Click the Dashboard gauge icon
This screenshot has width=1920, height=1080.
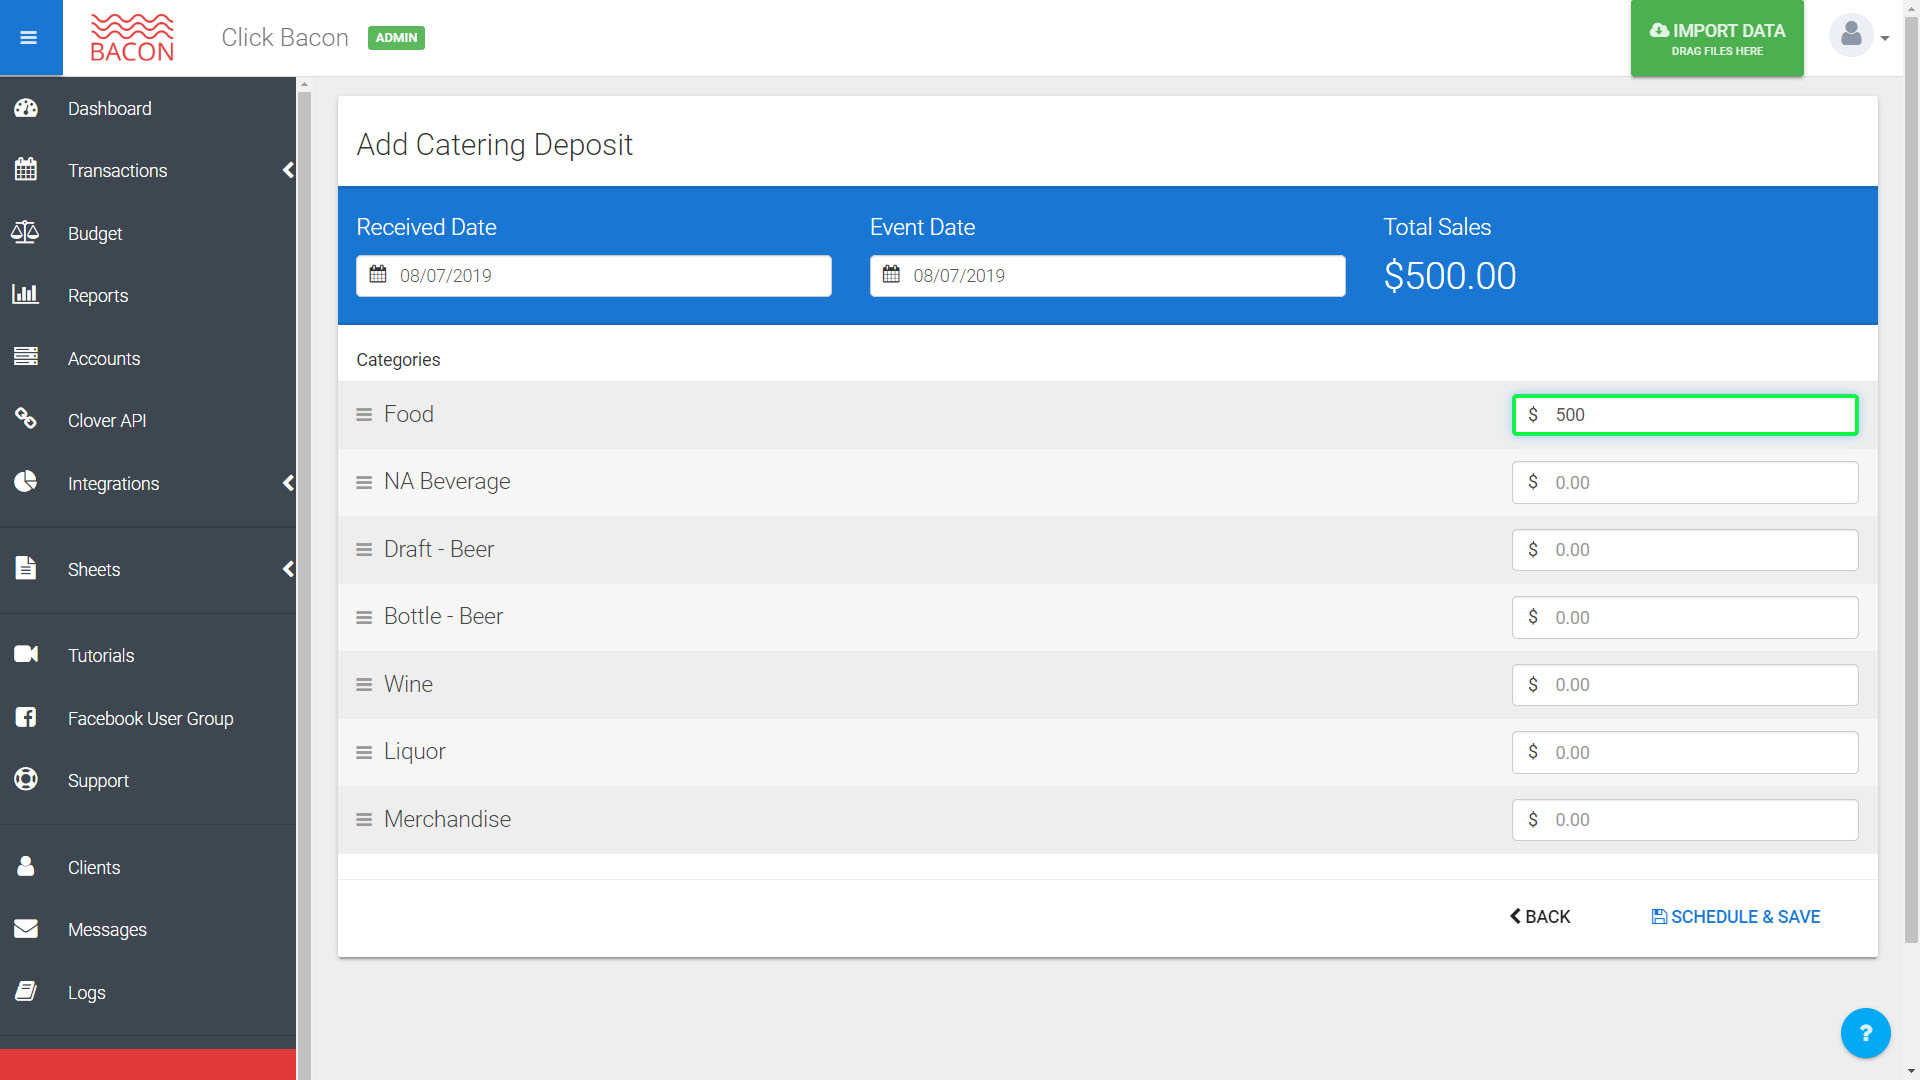coord(26,108)
